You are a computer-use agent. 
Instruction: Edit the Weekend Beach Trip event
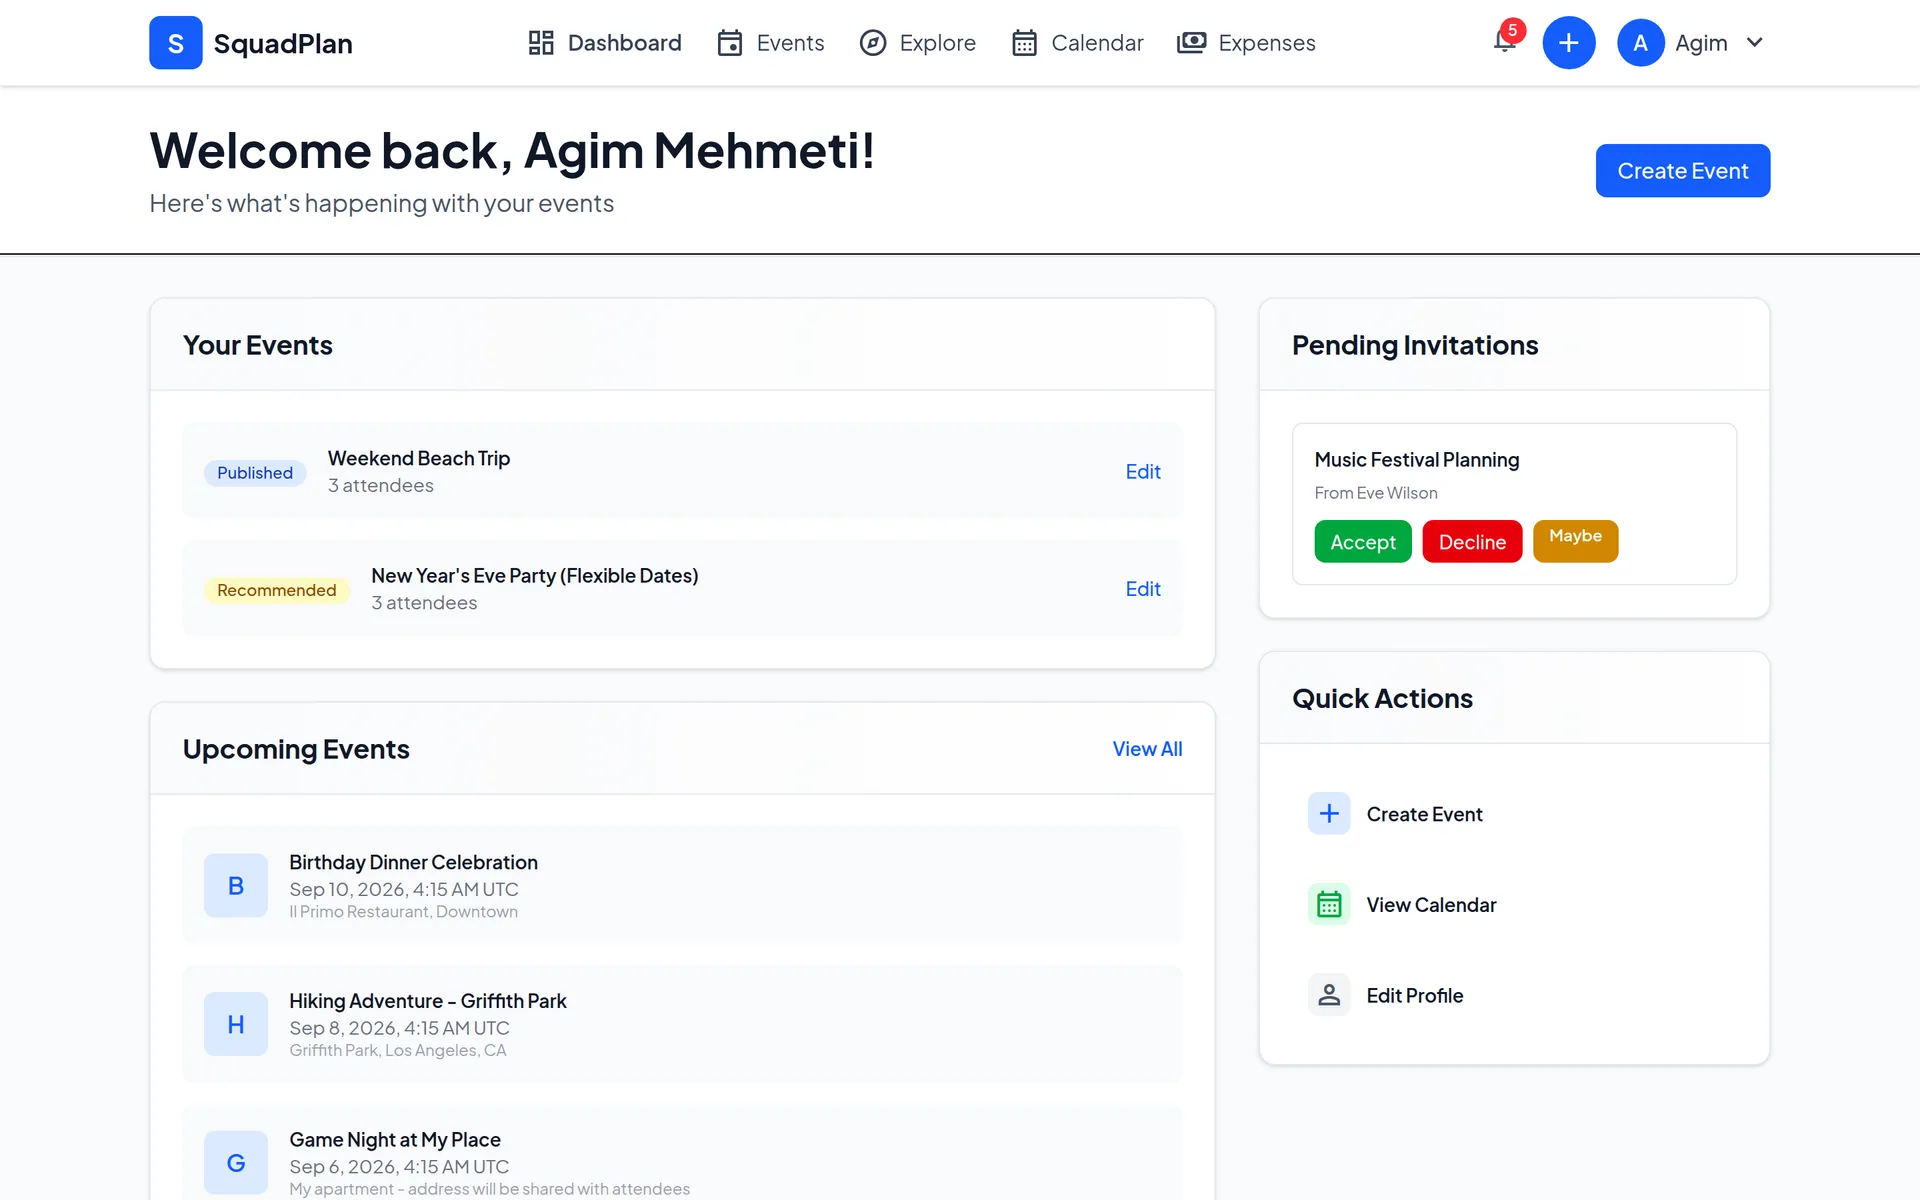1143,472
